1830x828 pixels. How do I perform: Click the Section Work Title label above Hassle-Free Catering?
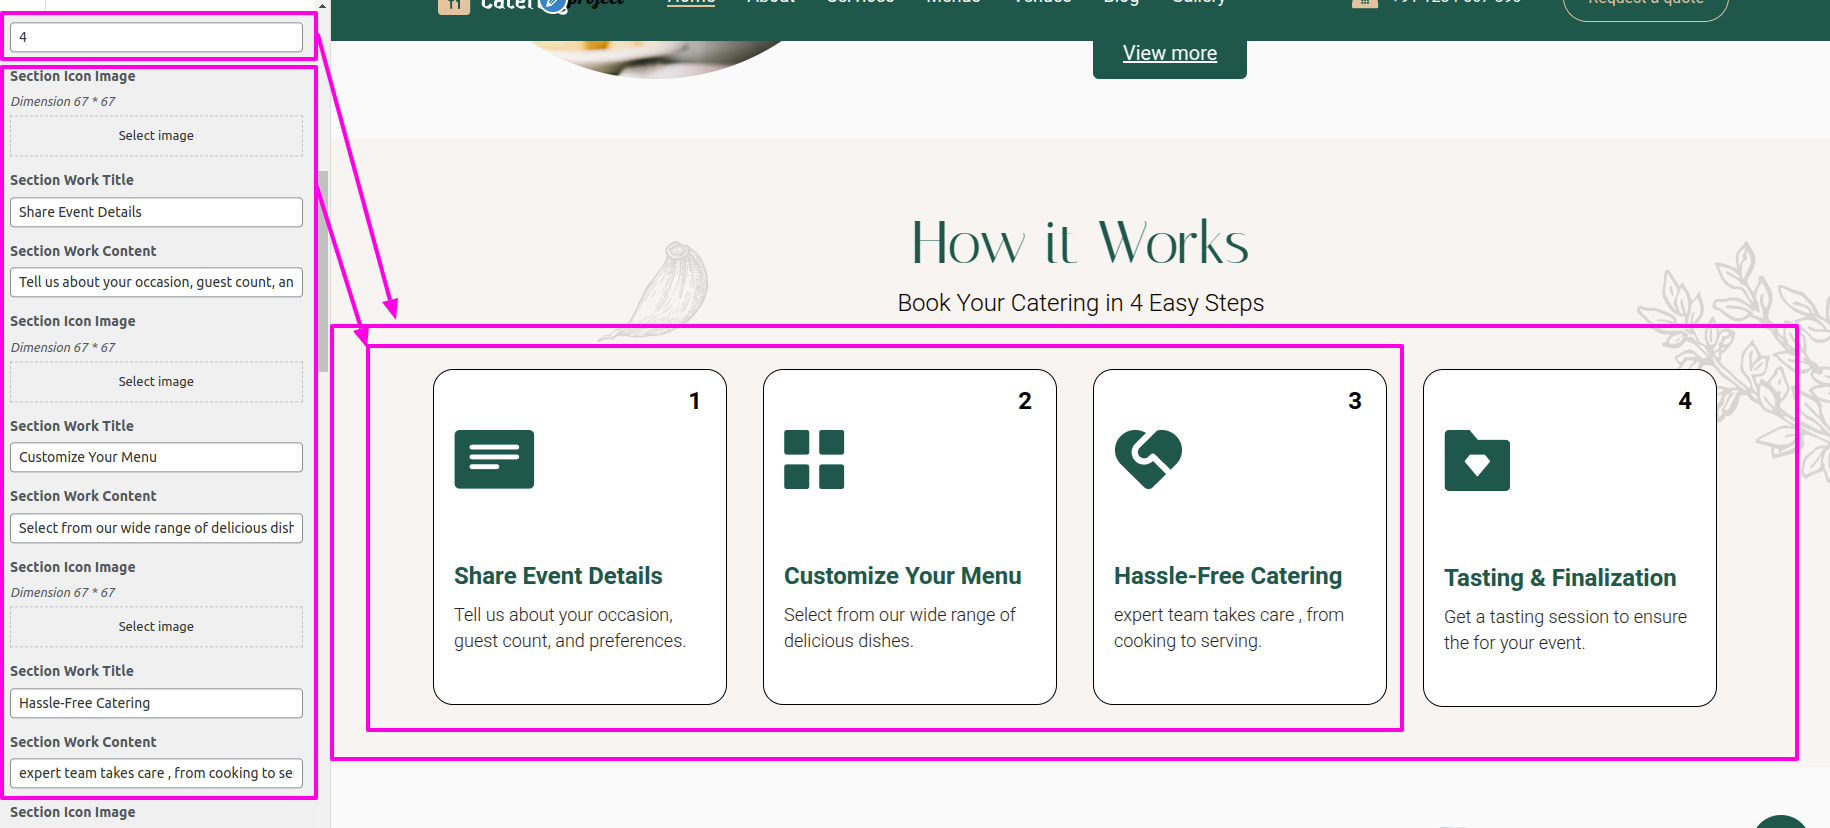(72, 671)
